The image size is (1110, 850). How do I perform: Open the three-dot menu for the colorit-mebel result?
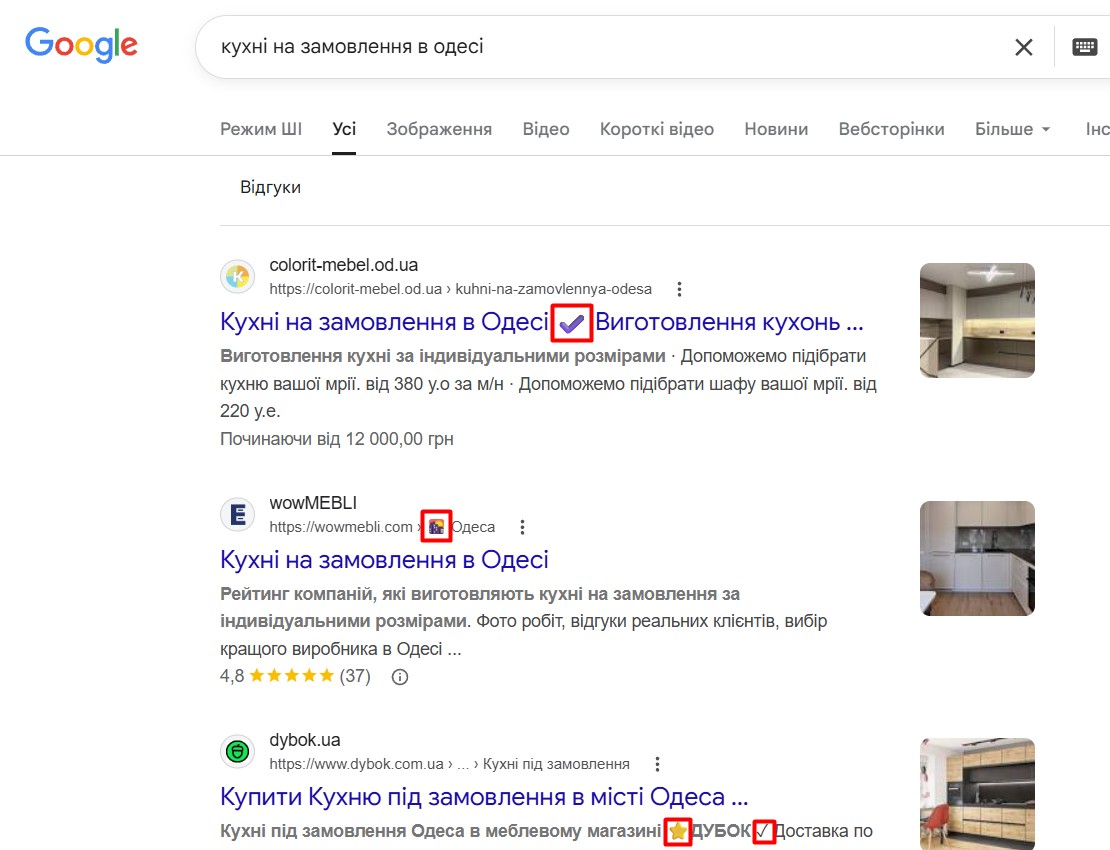[679, 289]
